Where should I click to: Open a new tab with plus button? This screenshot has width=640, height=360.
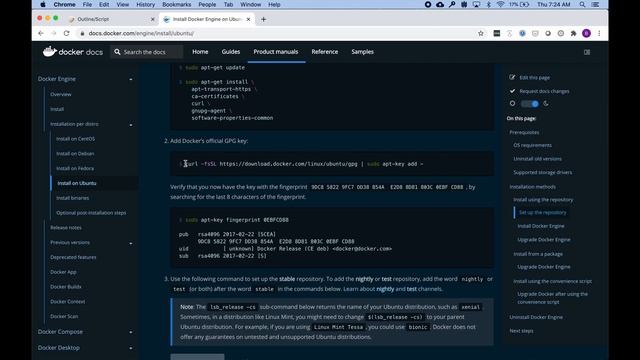coord(263,19)
